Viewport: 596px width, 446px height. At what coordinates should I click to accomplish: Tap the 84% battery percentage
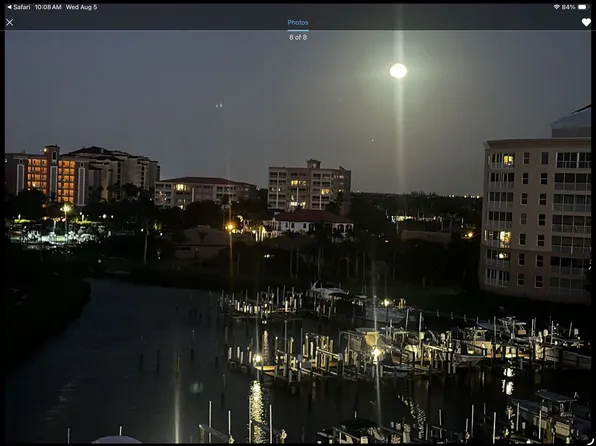568,7
